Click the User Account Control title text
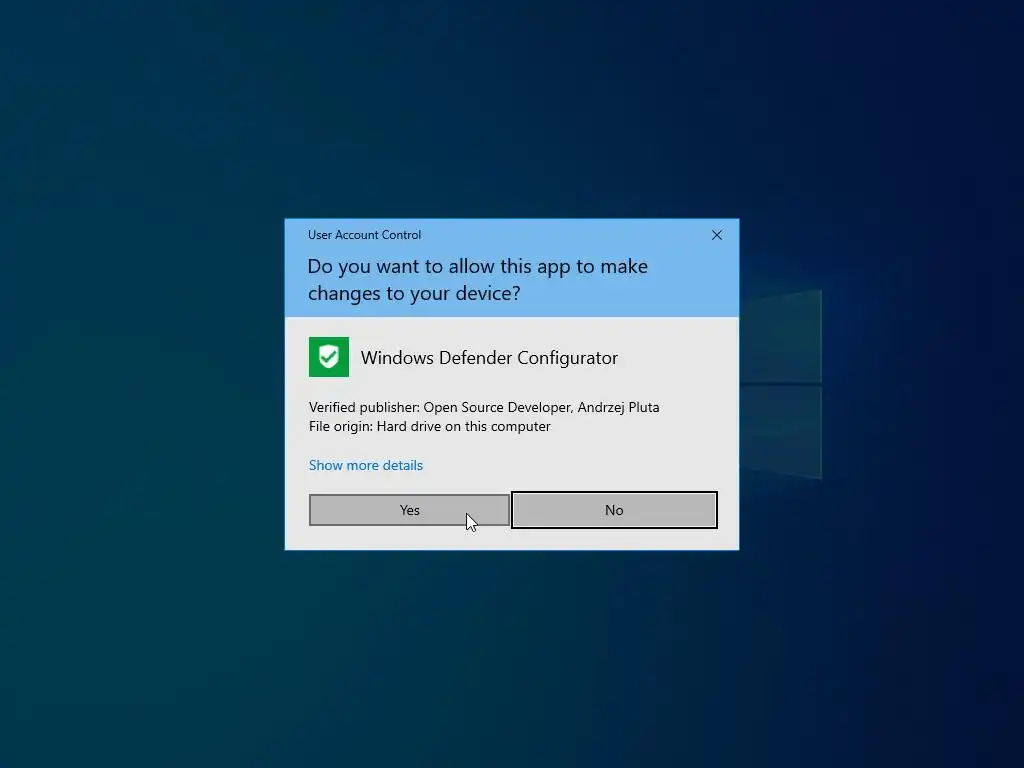Screen dimensions: 1024x768 pyautogui.click(x=364, y=235)
